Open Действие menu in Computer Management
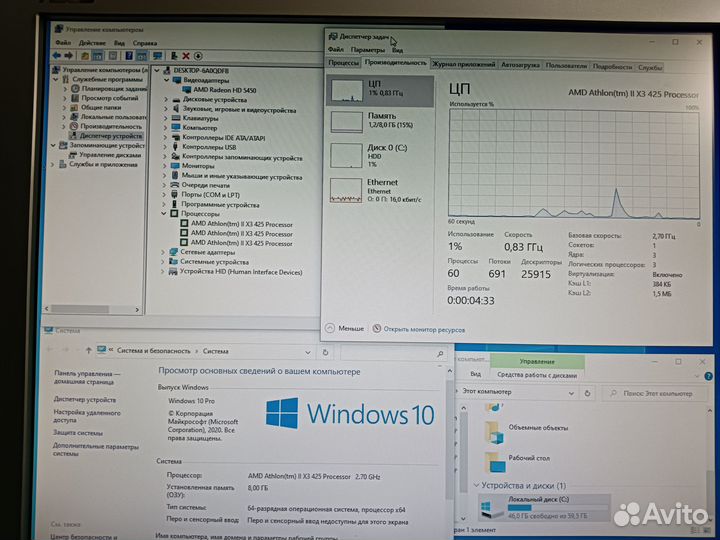 point(92,43)
